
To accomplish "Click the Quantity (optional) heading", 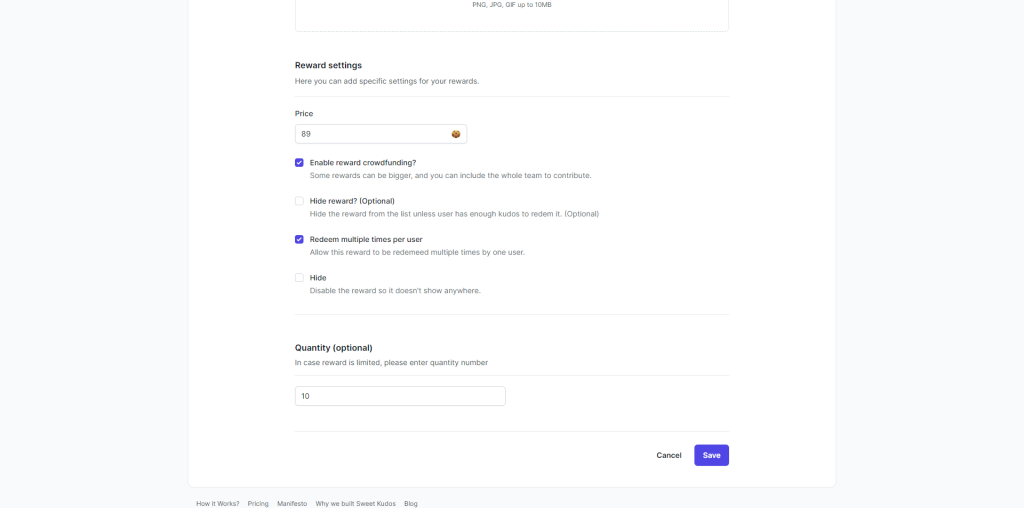I will [334, 348].
